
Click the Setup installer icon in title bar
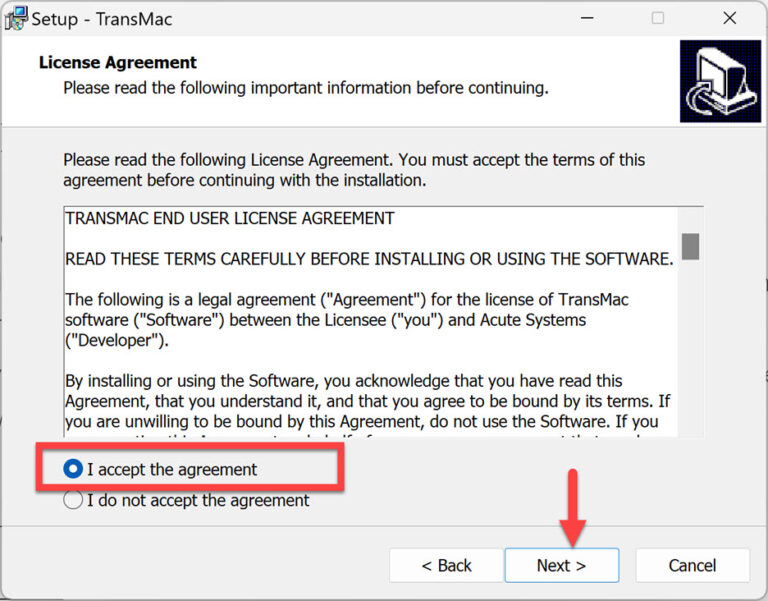click(16, 19)
